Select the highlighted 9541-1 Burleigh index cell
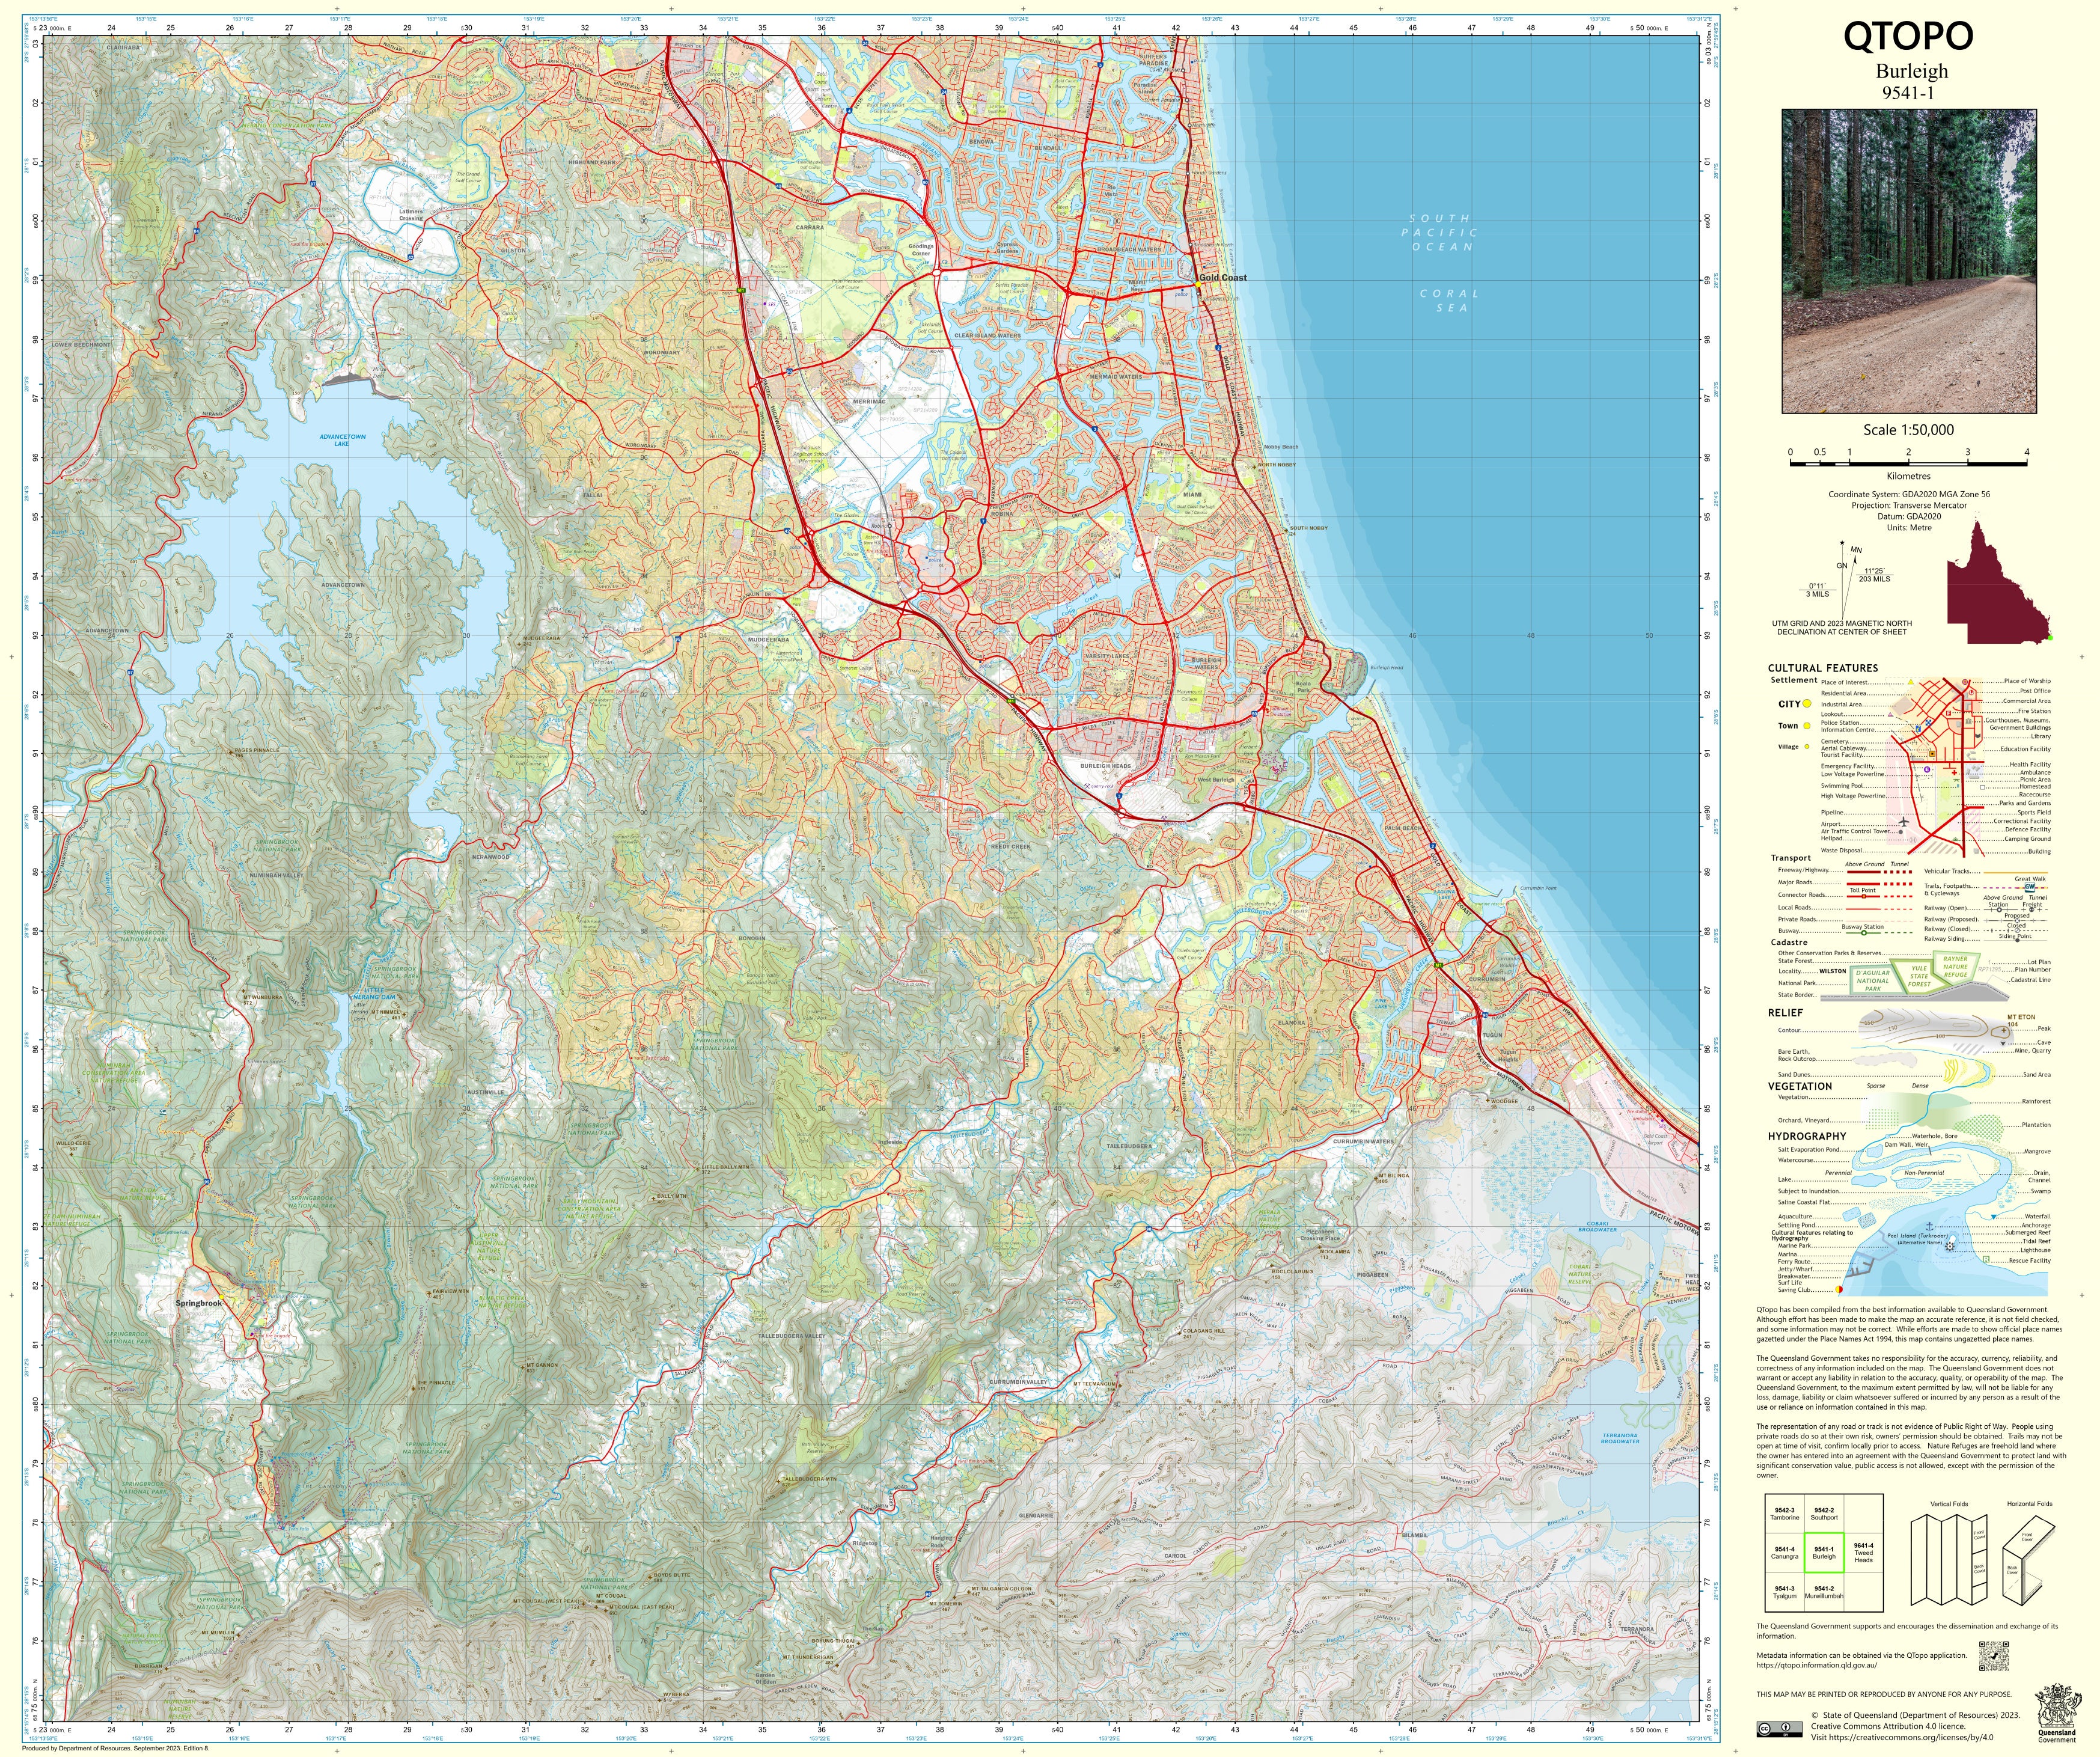This screenshot has height=1757, width=2100. 1824,1553
